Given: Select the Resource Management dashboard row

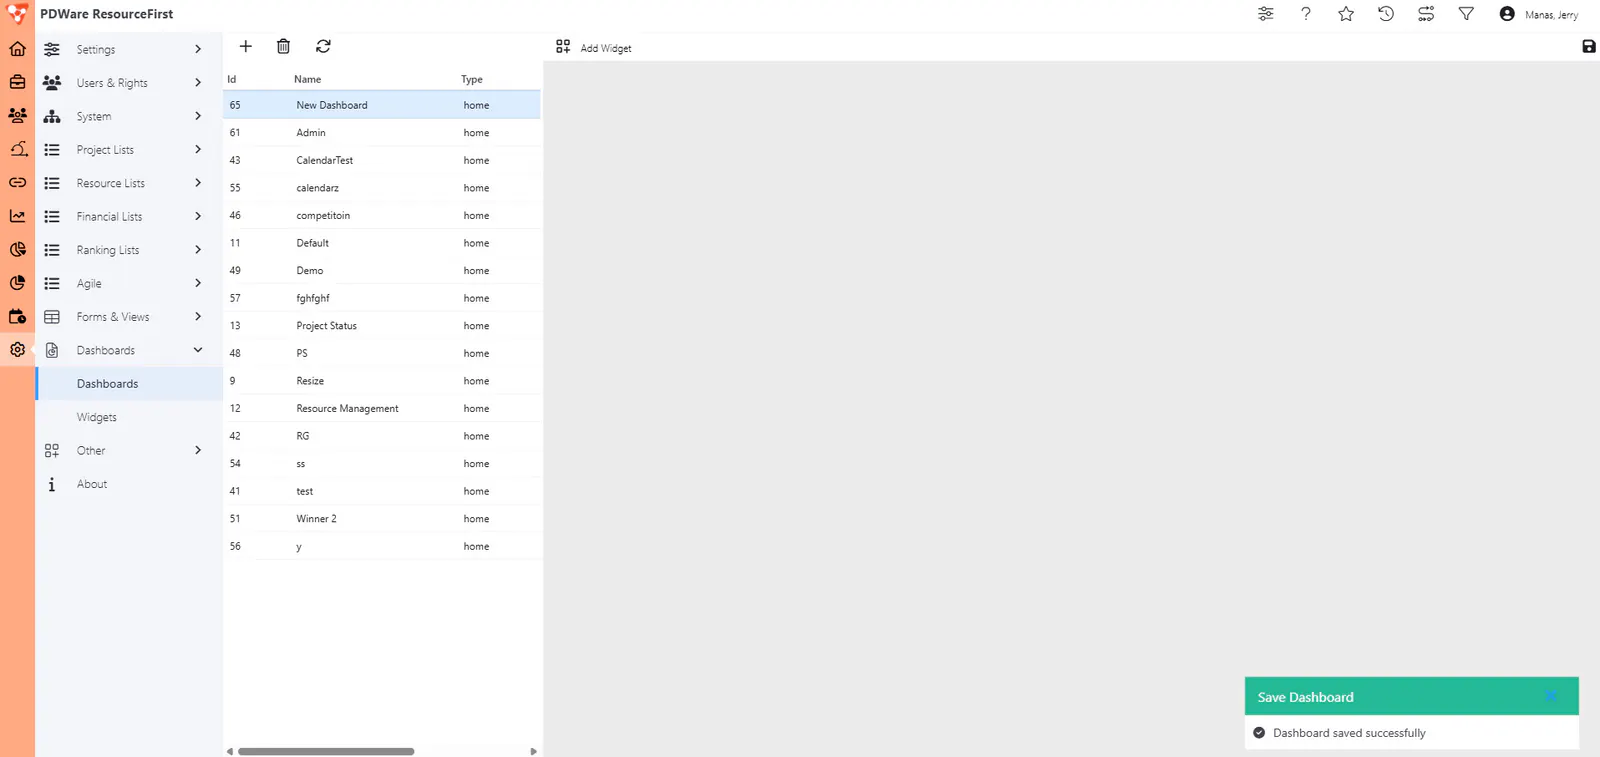Looking at the screenshot, I should point(382,409).
